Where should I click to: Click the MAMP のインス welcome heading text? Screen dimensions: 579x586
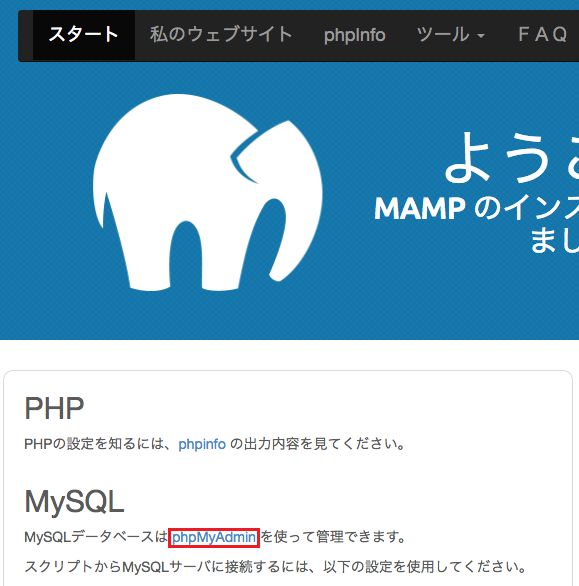[x=477, y=209]
